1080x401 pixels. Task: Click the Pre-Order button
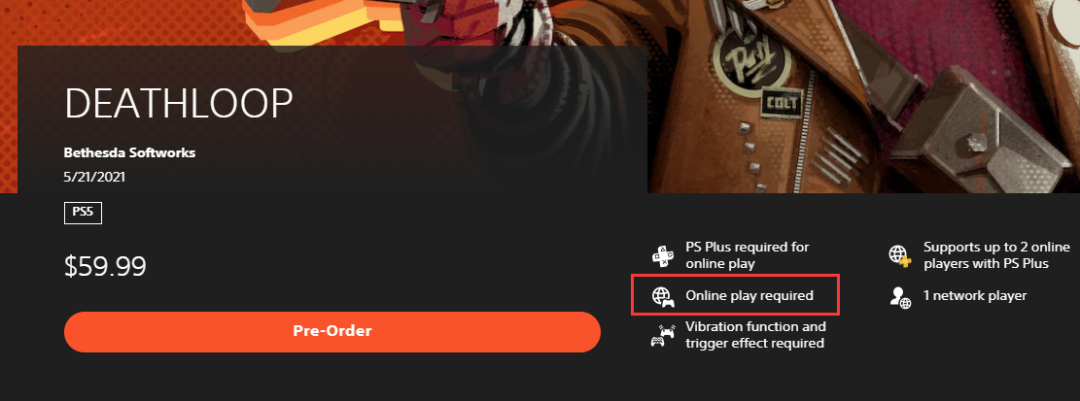click(x=332, y=331)
